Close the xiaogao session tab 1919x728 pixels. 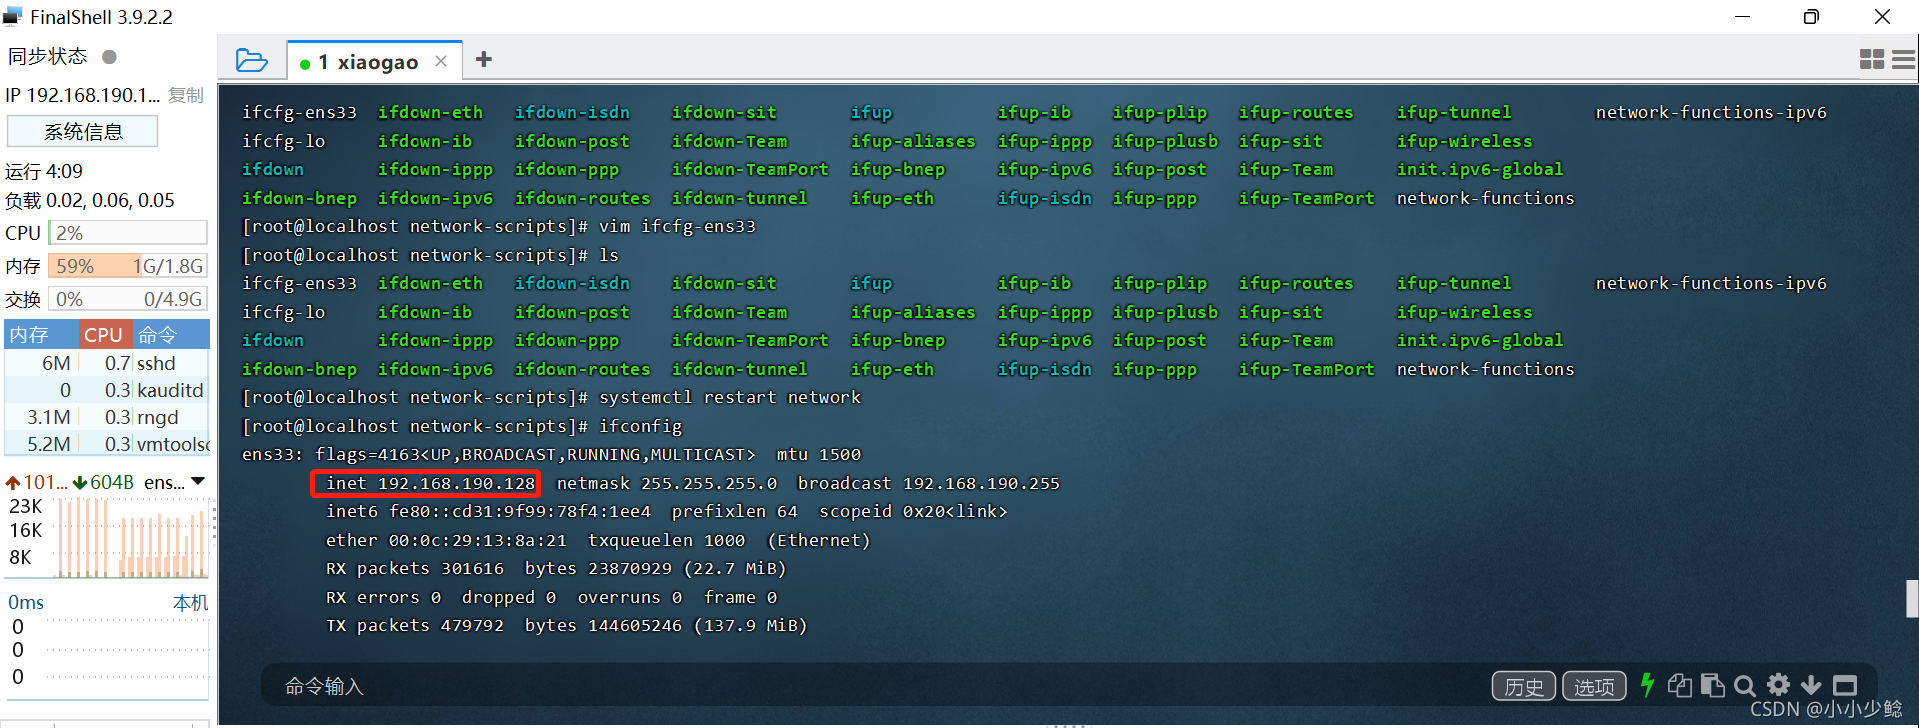pos(441,62)
